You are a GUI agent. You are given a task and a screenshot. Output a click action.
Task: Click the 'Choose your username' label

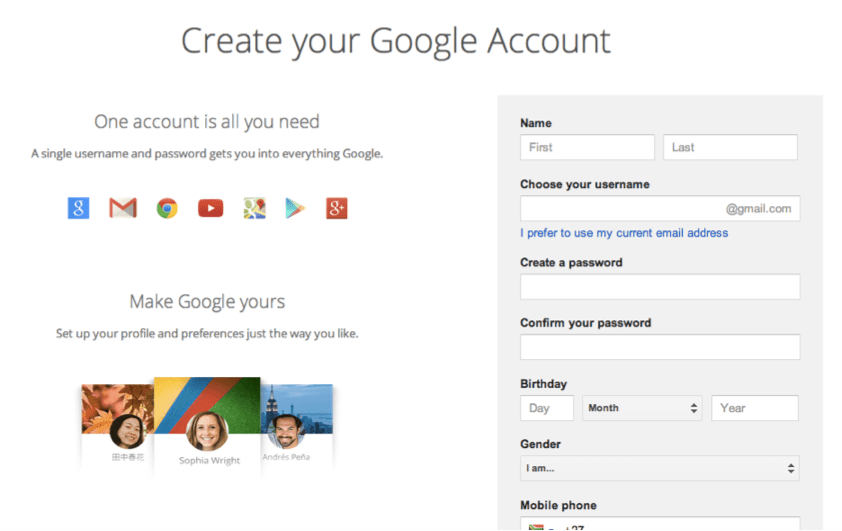(585, 184)
